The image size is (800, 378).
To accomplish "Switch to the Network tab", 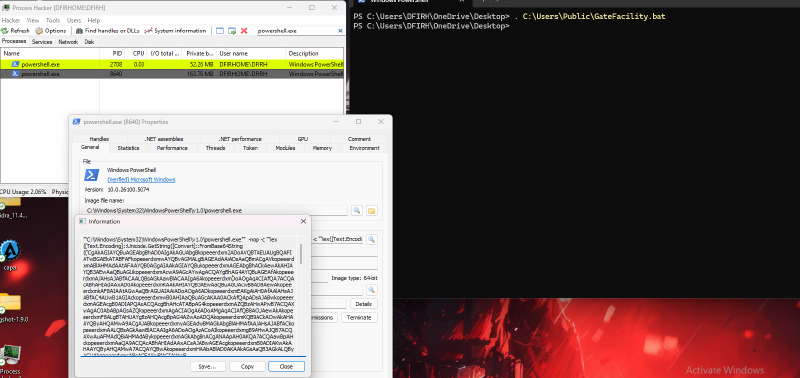I will click(68, 42).
